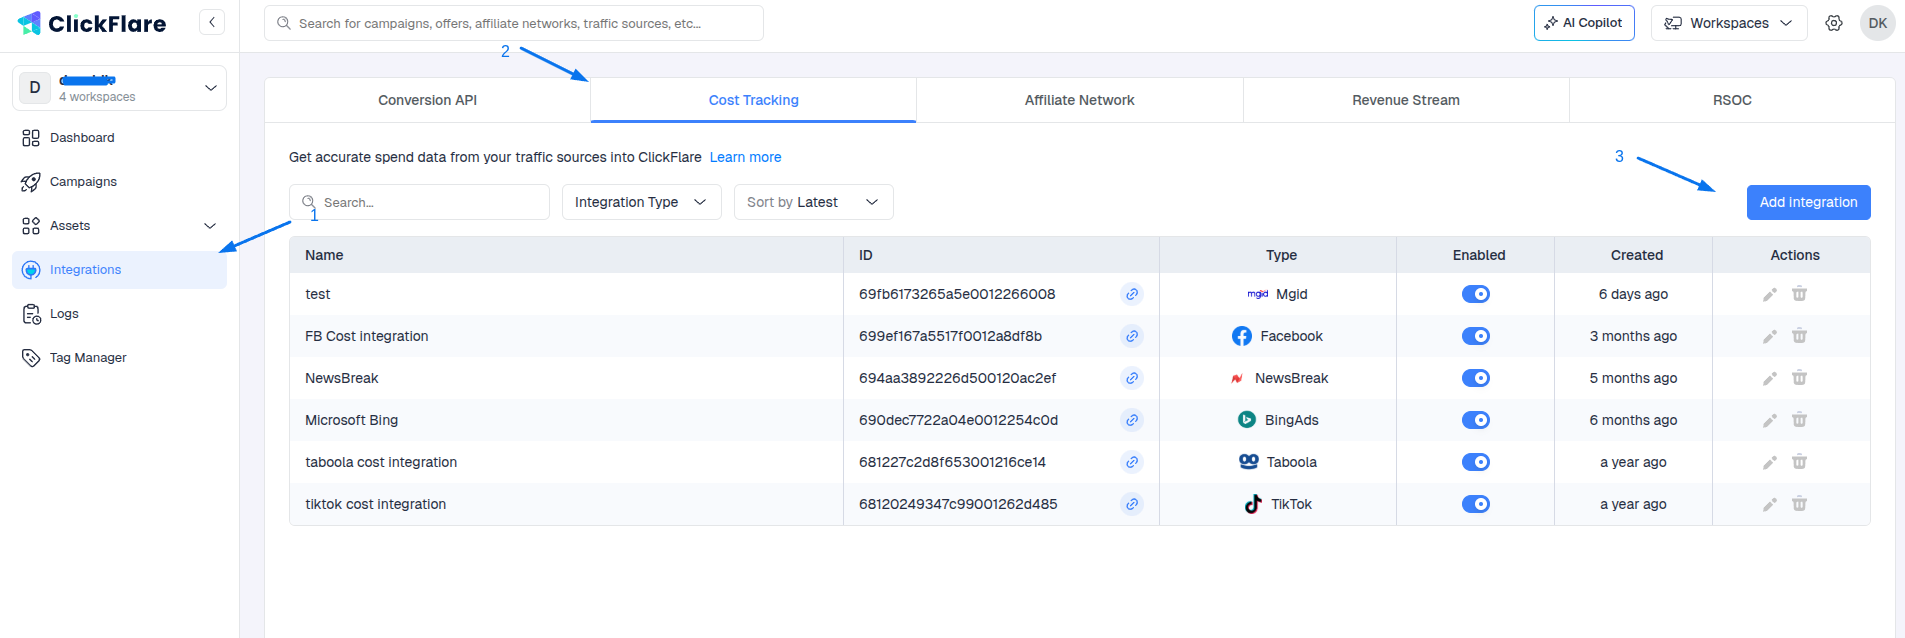
Task: Disable the FB Cost integration toggle
Action: pos(1476,336)
